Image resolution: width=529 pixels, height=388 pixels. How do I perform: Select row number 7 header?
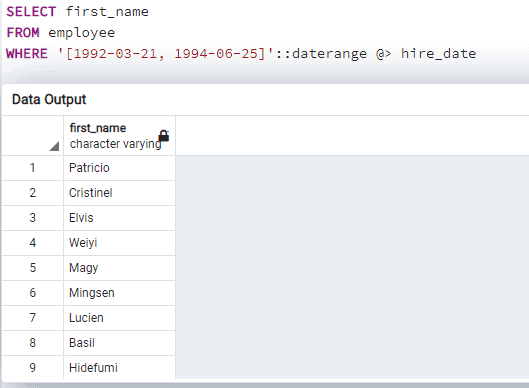coord(33,317)
